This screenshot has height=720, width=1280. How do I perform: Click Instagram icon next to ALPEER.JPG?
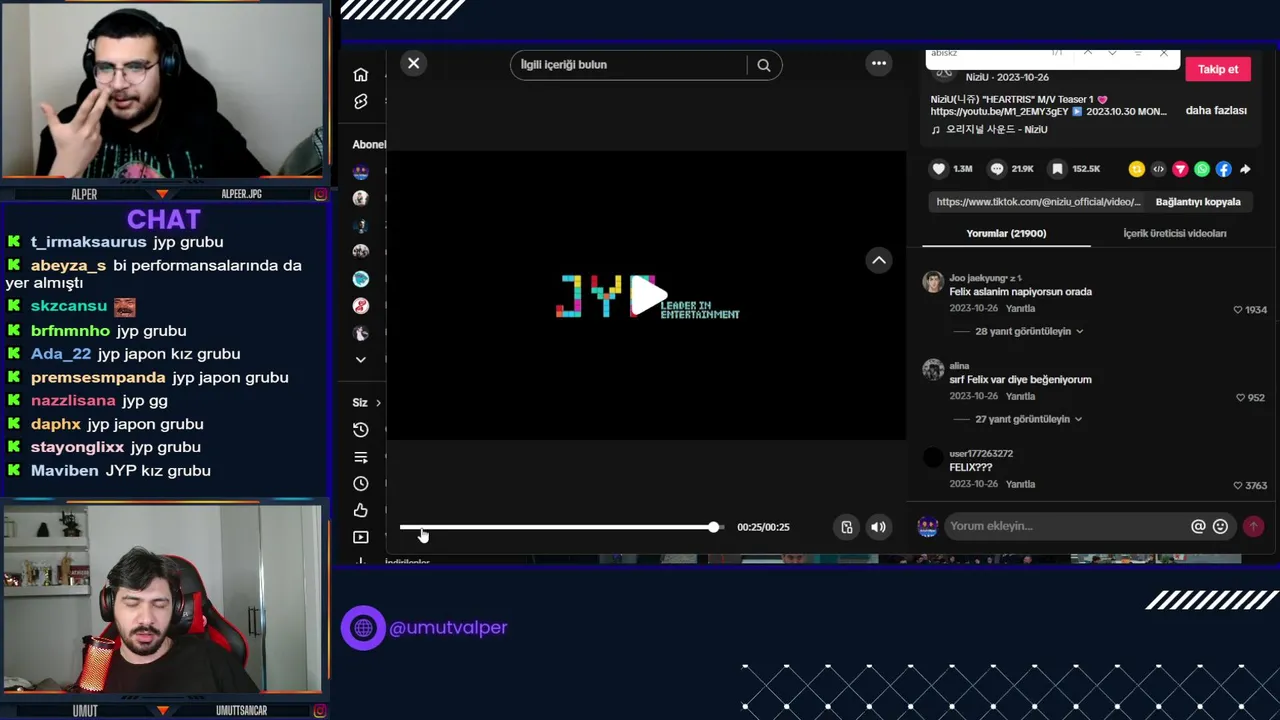pyautogui.click(x=320, y=194)
